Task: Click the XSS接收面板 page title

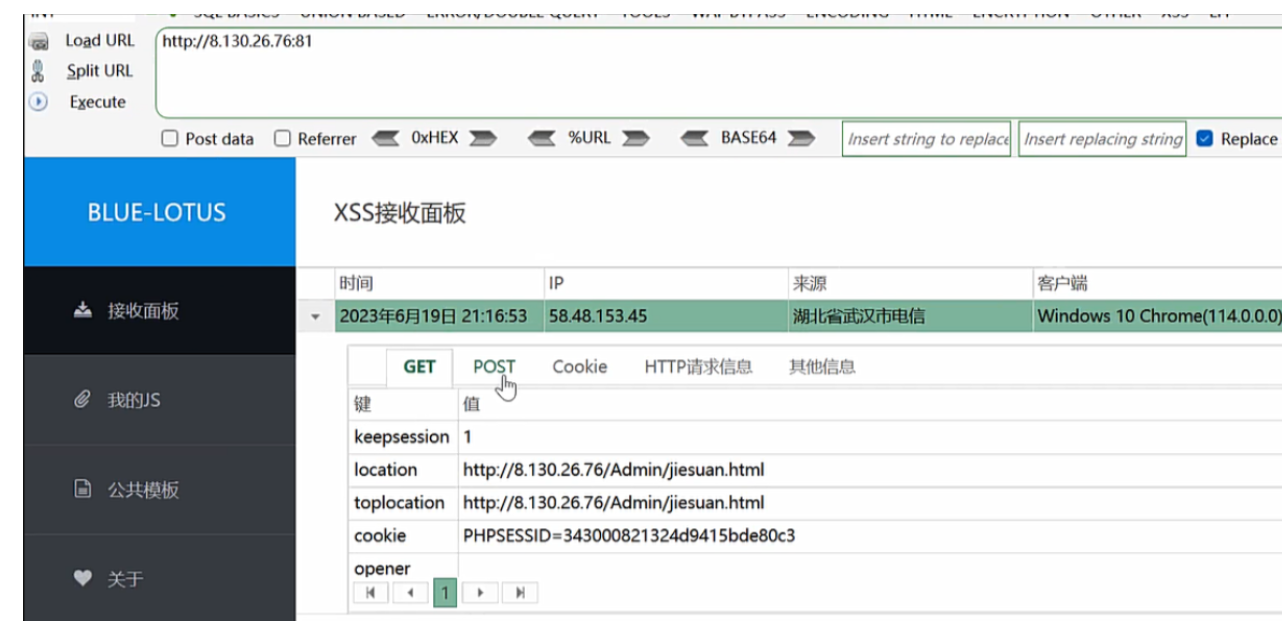Action: click(x=400, y=213)
